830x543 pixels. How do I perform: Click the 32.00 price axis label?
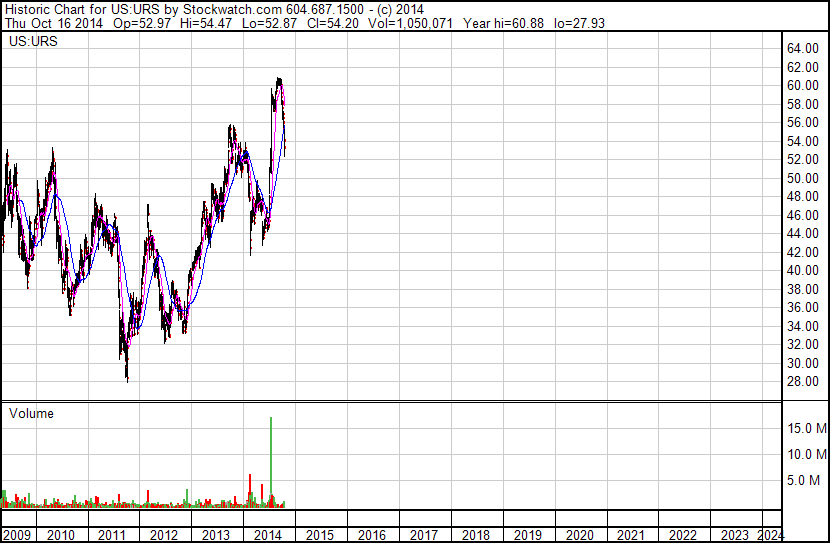pyautogui.click(x=803, y=345)
